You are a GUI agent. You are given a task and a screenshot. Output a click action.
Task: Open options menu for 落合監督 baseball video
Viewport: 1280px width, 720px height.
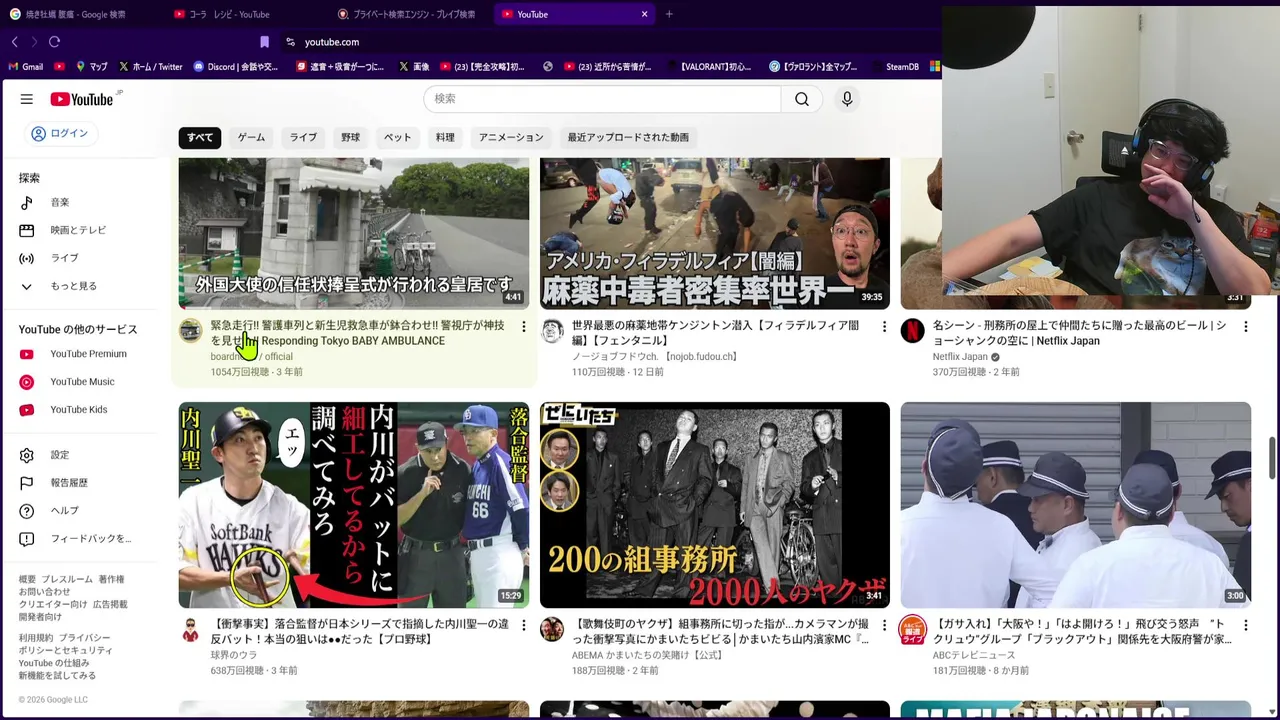point(523,624)
